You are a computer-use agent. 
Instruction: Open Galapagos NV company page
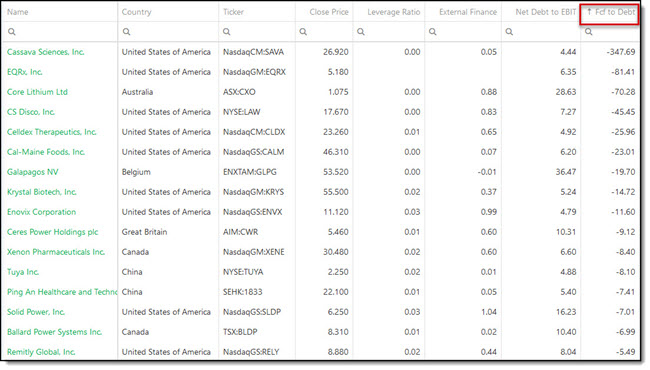32,172
